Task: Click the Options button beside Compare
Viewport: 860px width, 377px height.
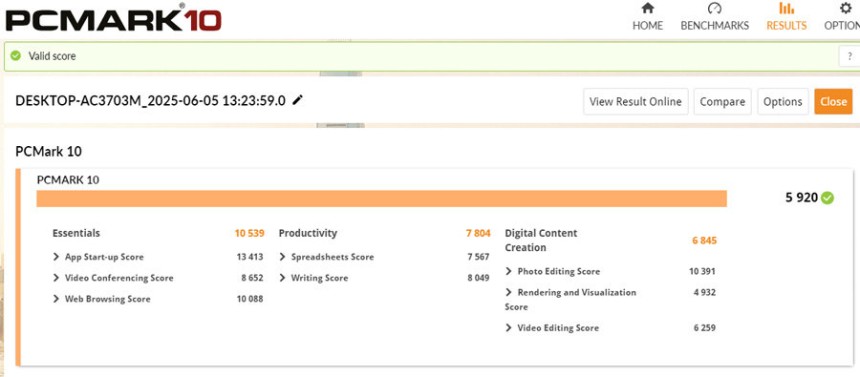Action: tap(783, 102)
